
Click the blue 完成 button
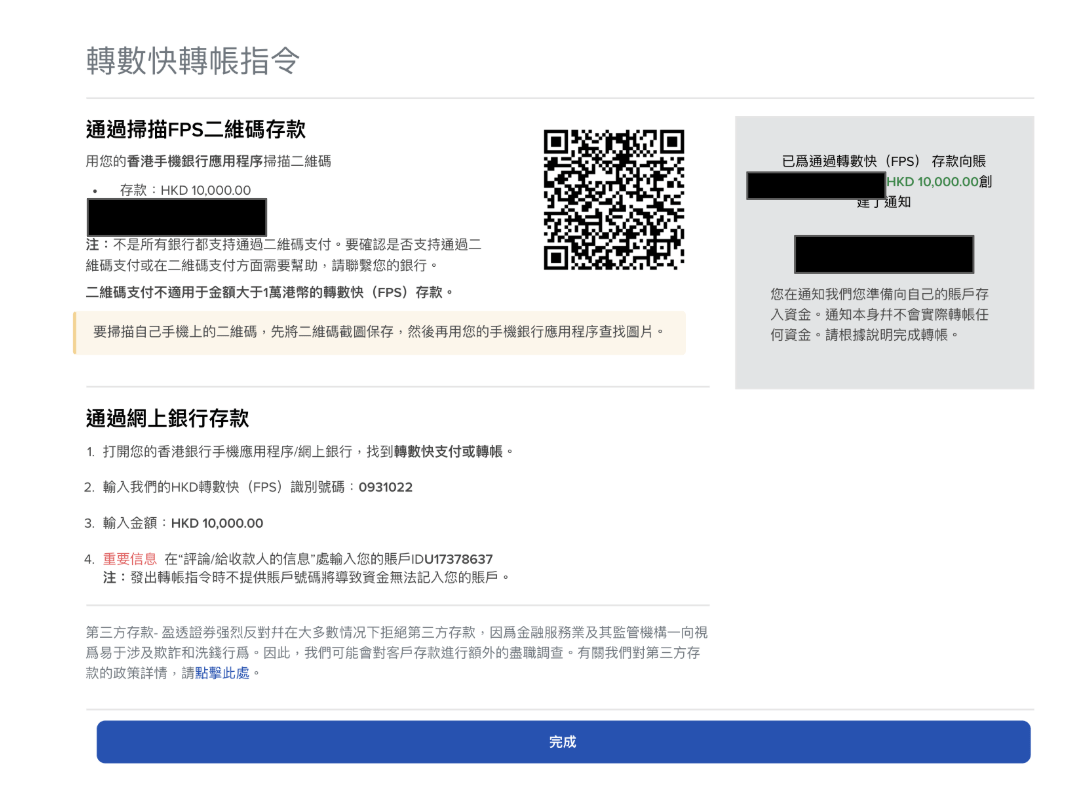coord(563,742)
